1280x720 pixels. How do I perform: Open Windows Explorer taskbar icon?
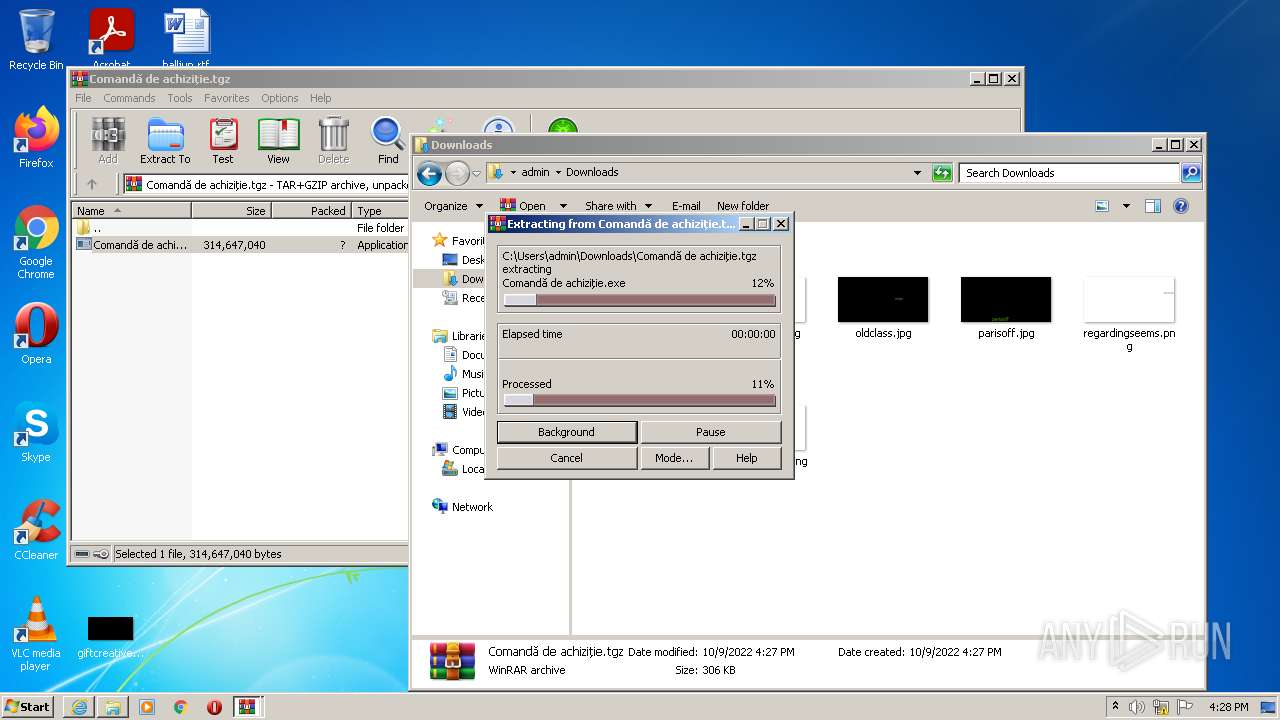click(113, 707)
